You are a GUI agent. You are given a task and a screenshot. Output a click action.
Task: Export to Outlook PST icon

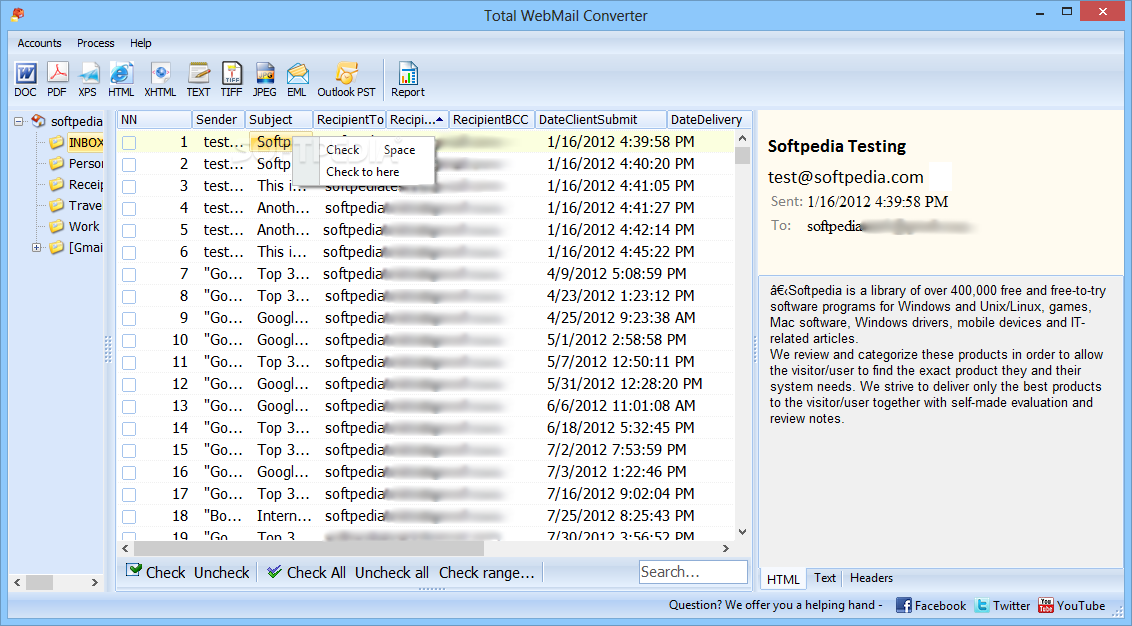tap(347, 79)
